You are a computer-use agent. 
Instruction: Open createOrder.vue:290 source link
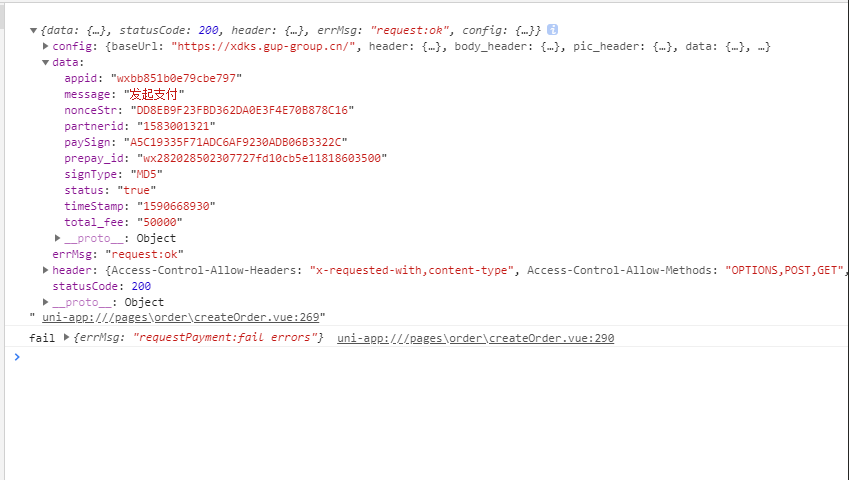(475, 338)
